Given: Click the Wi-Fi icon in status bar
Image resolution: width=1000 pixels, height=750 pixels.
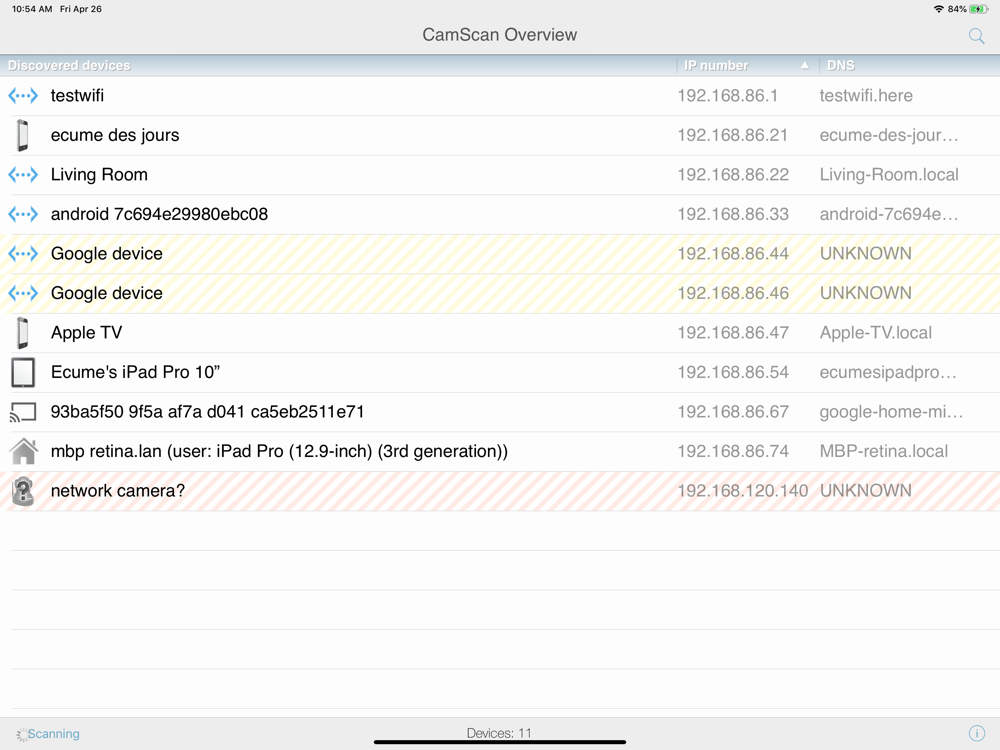Looking at the screenshot, I should 938,9.
